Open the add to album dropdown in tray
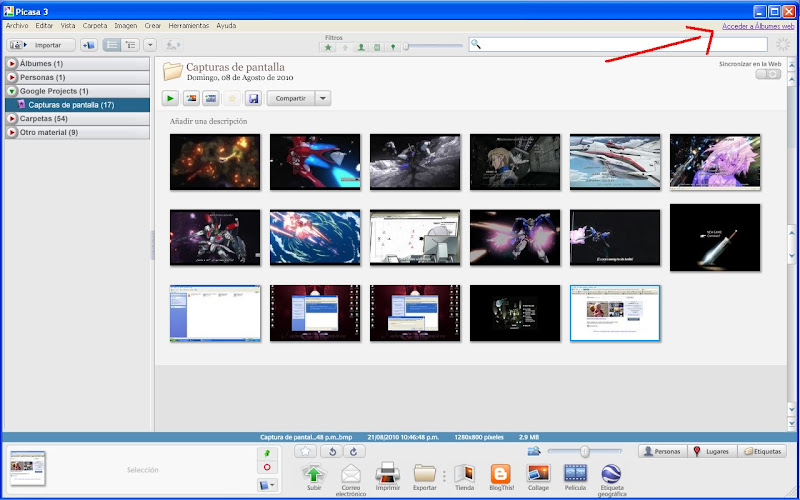 click(x=267, y=485)
